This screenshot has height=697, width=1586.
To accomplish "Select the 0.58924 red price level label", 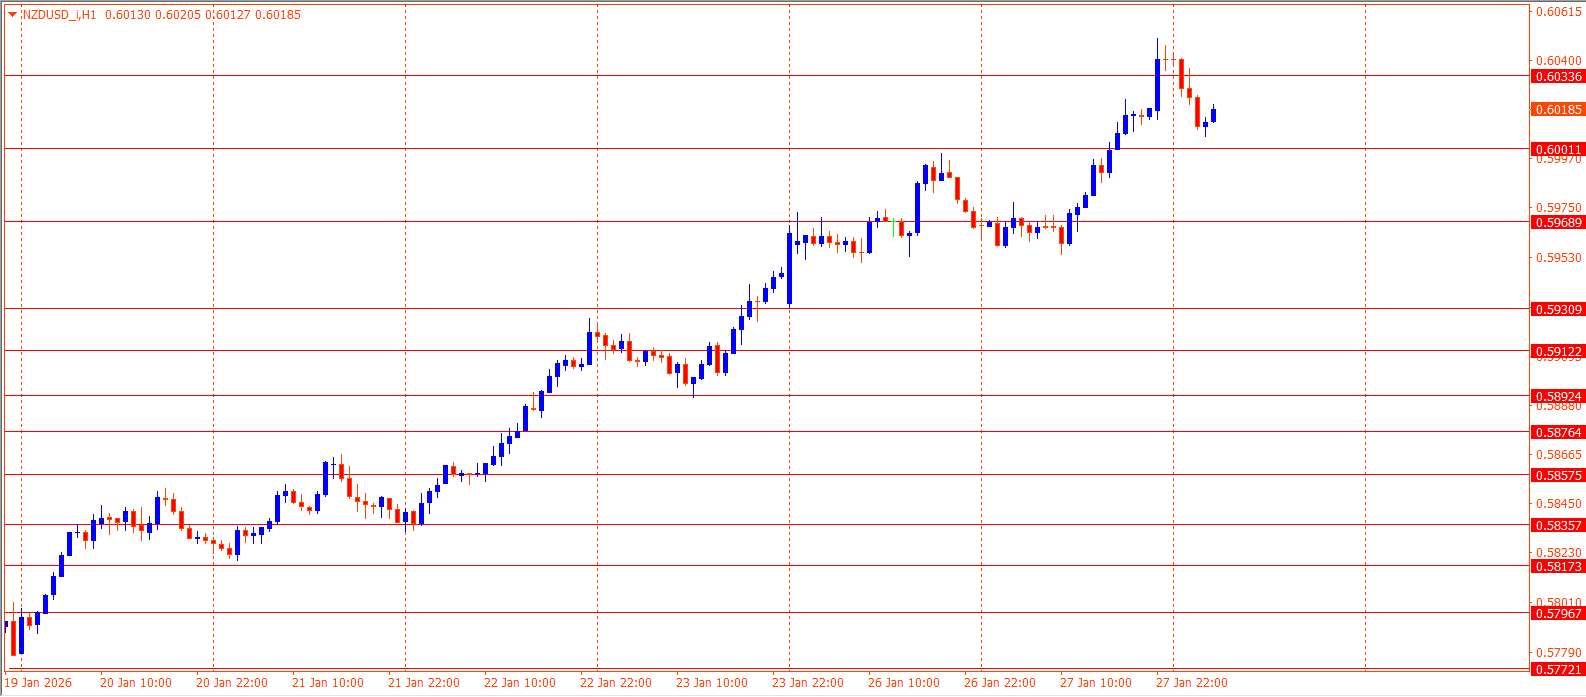I will [x=1558, y=396].
